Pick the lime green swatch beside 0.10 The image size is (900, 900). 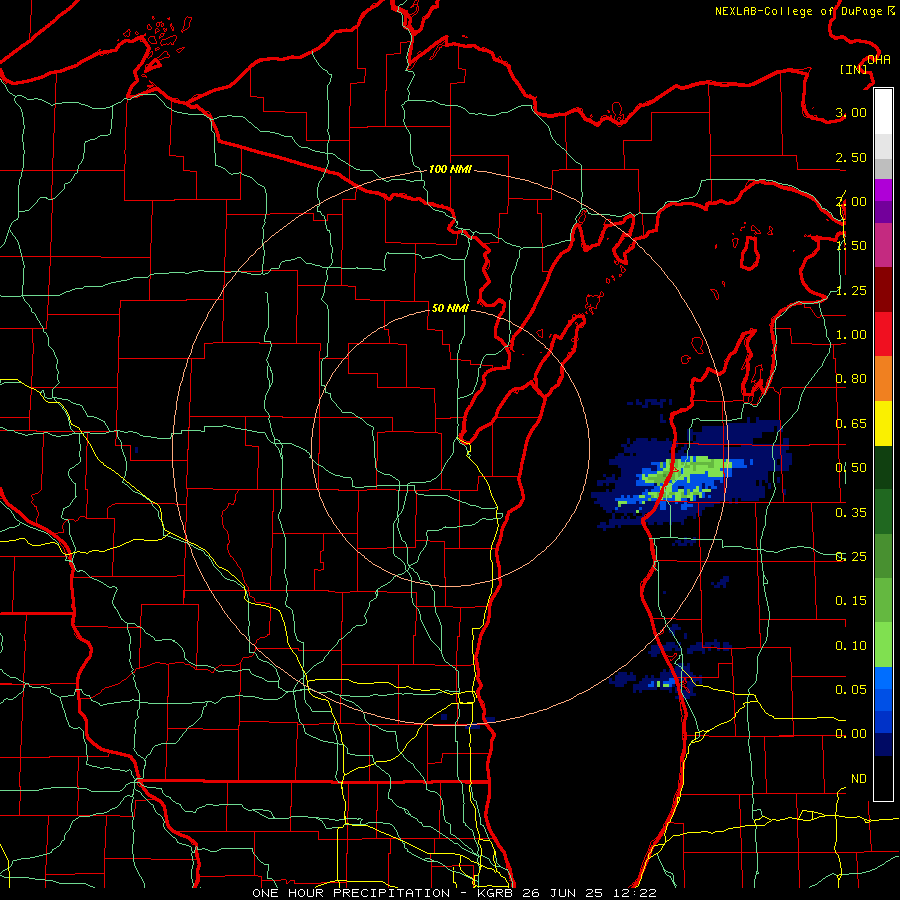click(883, 645)
